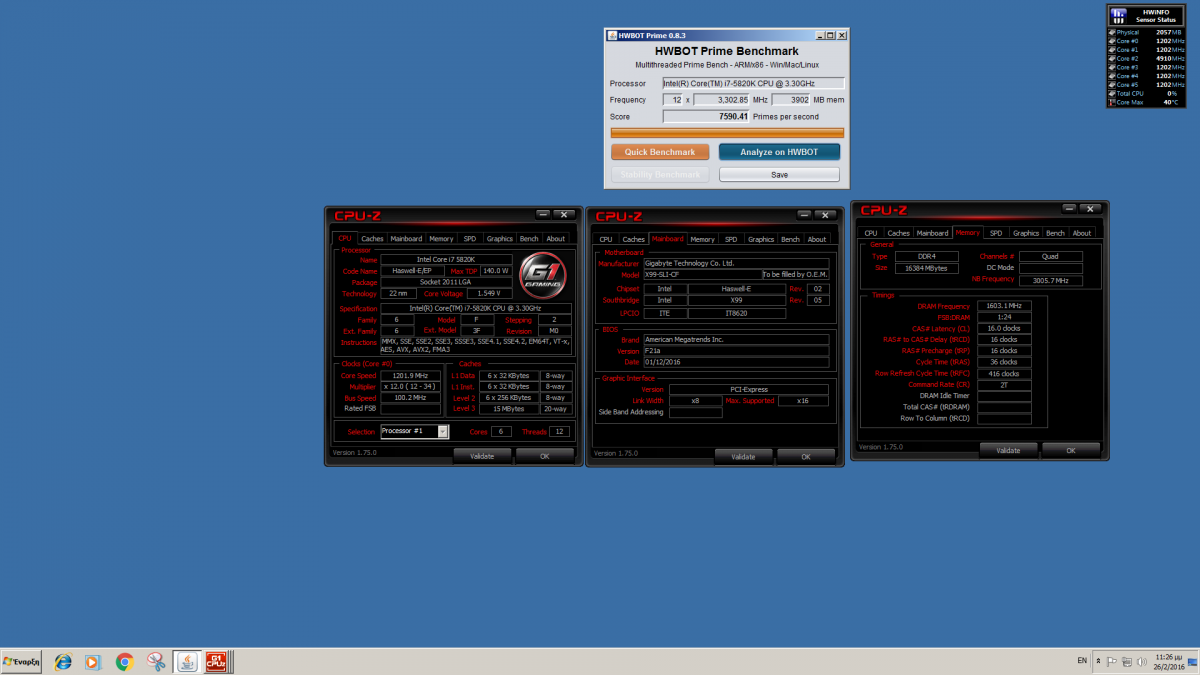Open the taskbar clock showing 11:26
Screen dimensions: 1200x675
(x=1170, y=661)
